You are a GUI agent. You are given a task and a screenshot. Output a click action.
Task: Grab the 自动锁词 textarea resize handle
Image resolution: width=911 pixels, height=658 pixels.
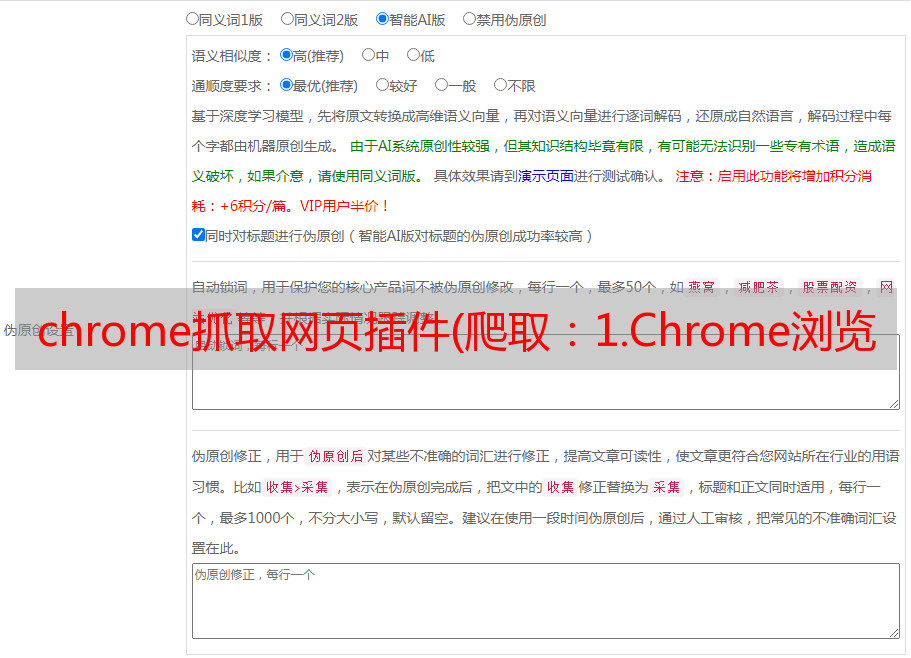click(894, 404)
